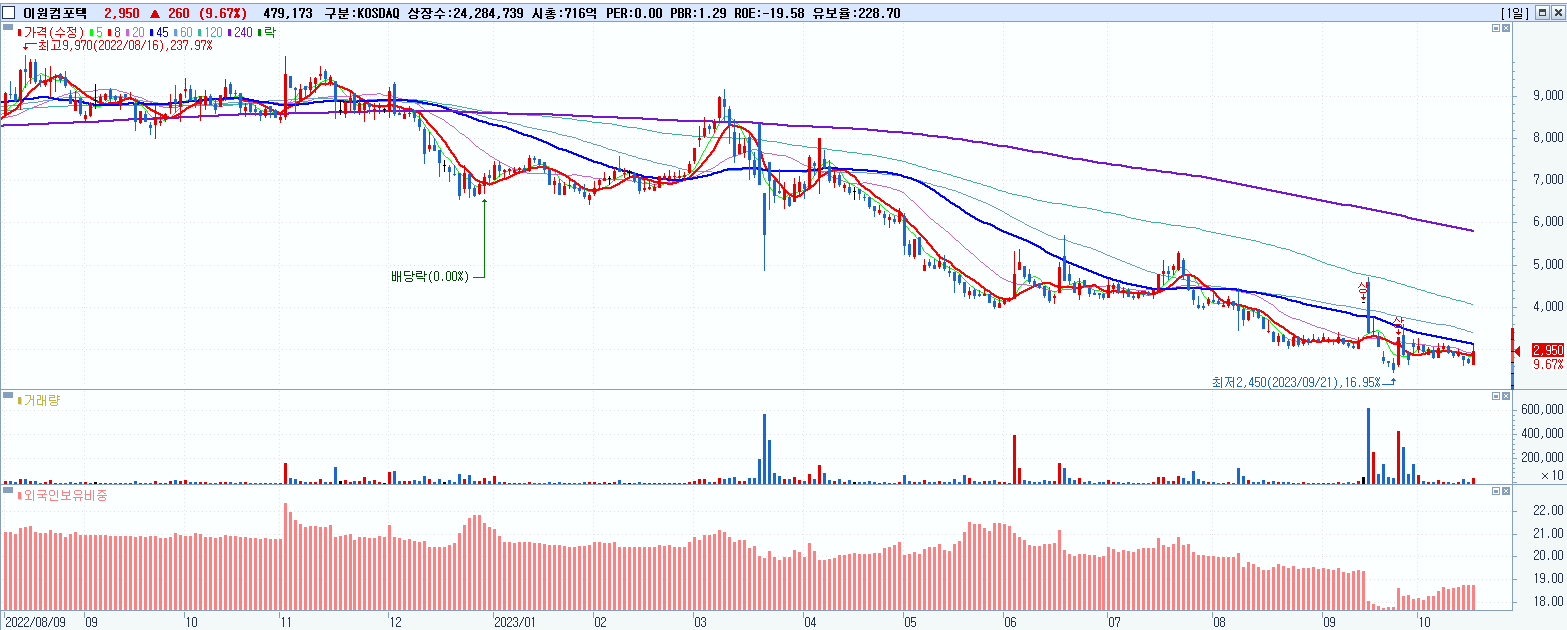Maximize the 거래량 volume pane

1495,397
